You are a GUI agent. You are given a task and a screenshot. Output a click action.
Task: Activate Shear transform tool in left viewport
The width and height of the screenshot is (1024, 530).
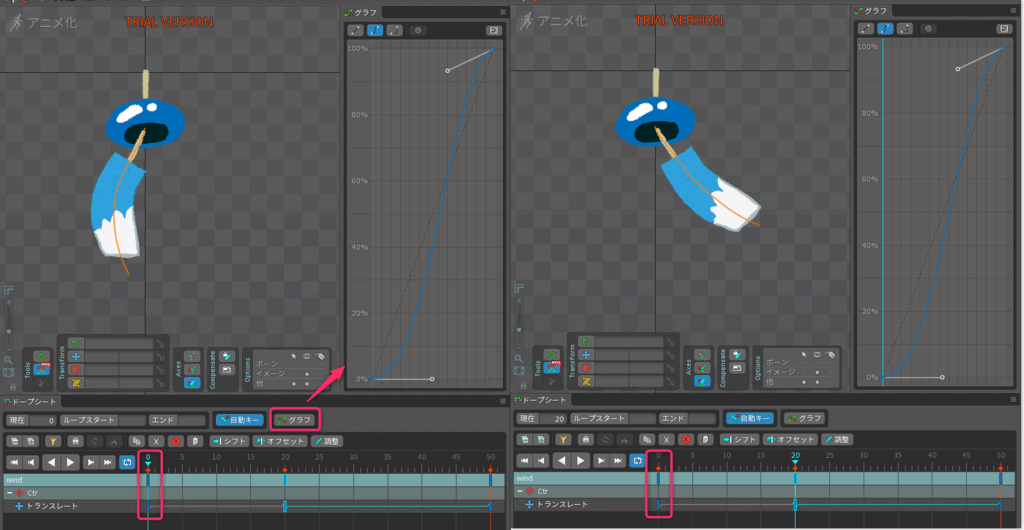(76, 382)
